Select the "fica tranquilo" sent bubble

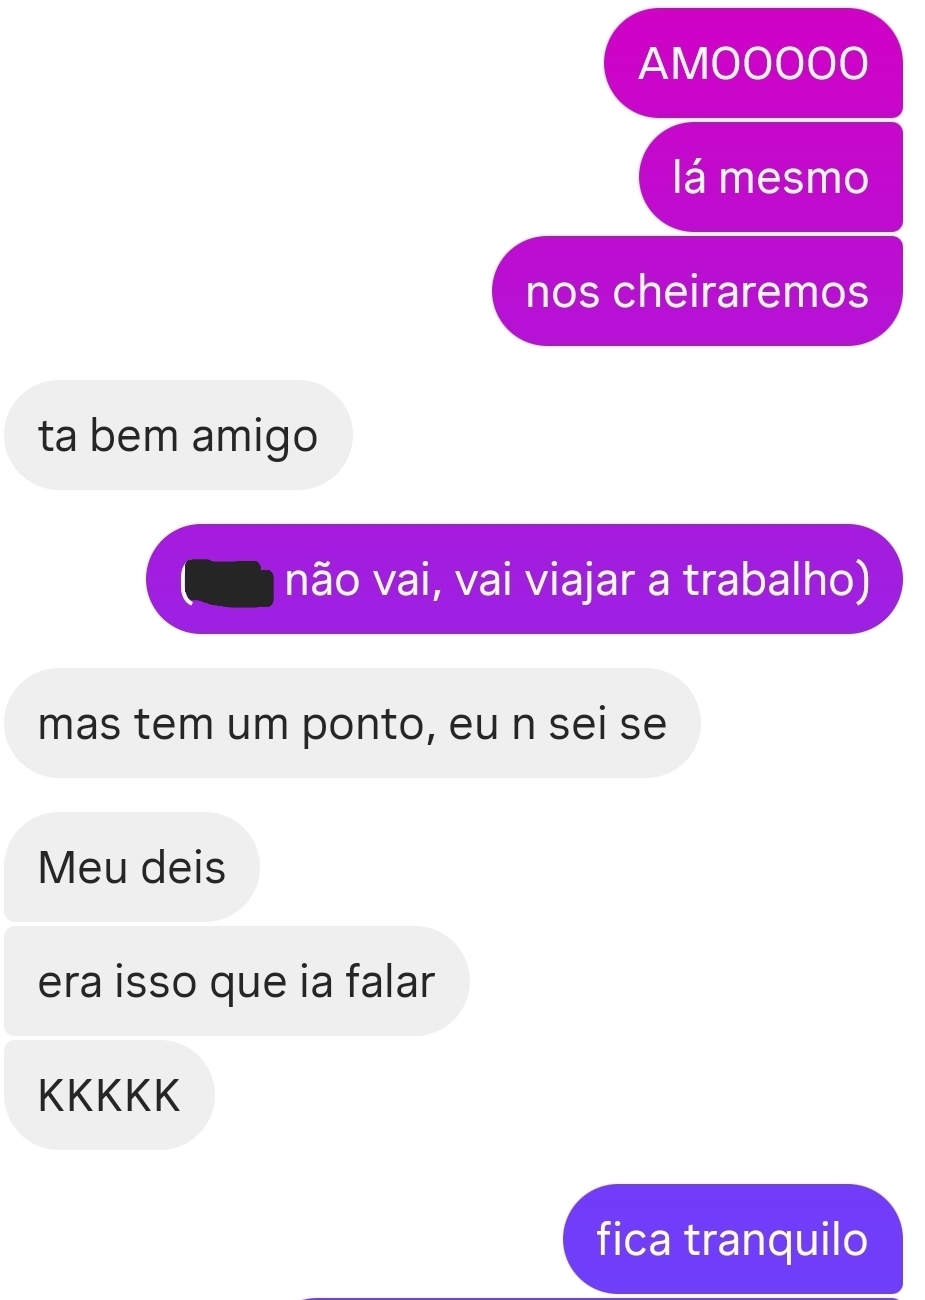pyautogui.click(x=733, y=1239)
